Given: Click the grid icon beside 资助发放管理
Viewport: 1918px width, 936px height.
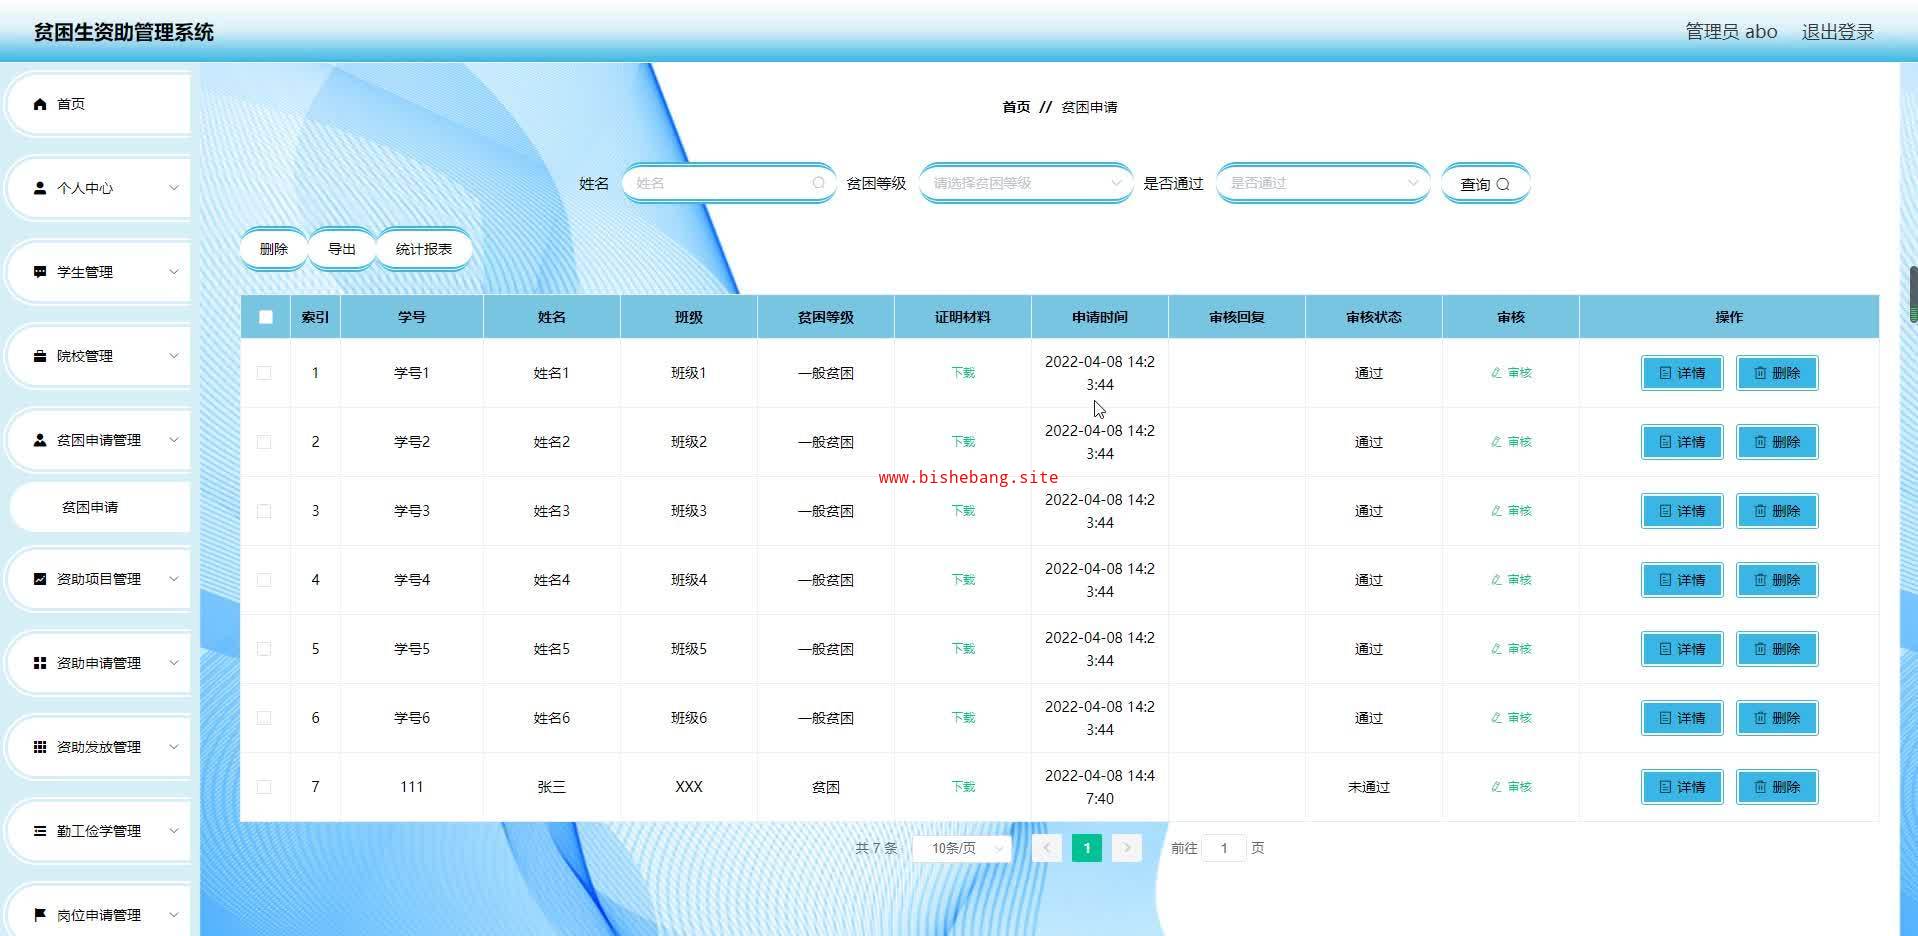Looking at the screenshot, I should tap(40, 747).
